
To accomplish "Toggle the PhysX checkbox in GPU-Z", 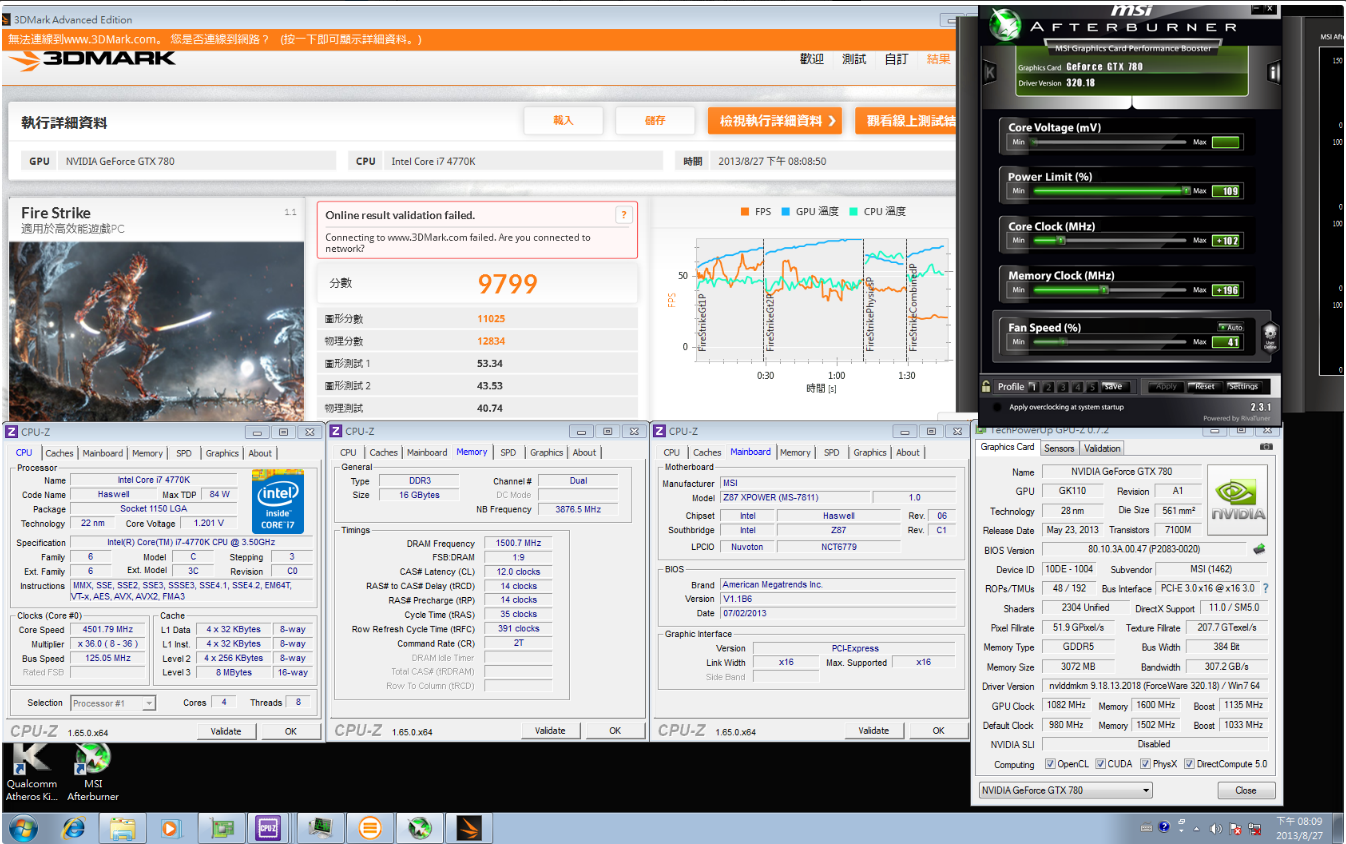I will [x=1145, y=764].
